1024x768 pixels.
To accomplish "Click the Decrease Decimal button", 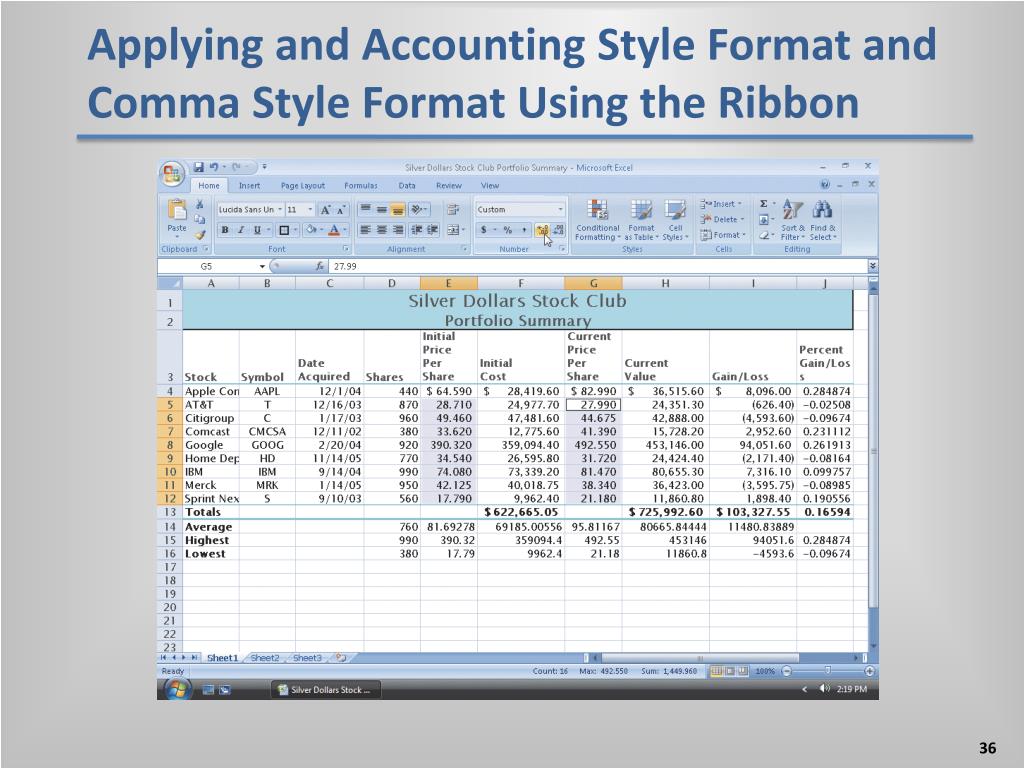I will point(558,230).
